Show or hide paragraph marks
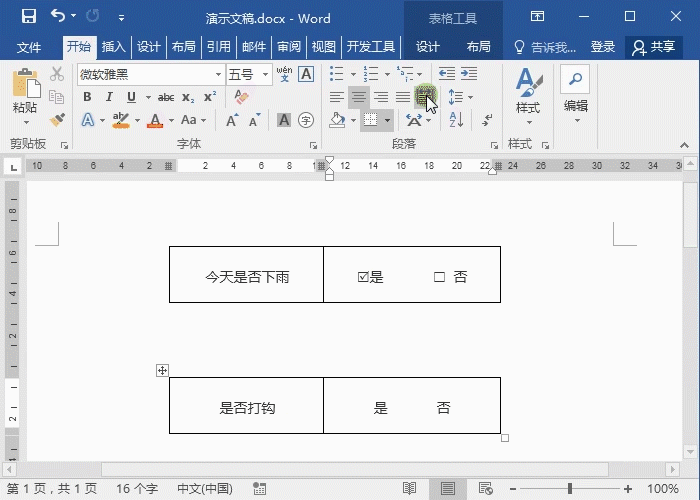This screenshot has height=500, width=700. click(x=487, y=120)
